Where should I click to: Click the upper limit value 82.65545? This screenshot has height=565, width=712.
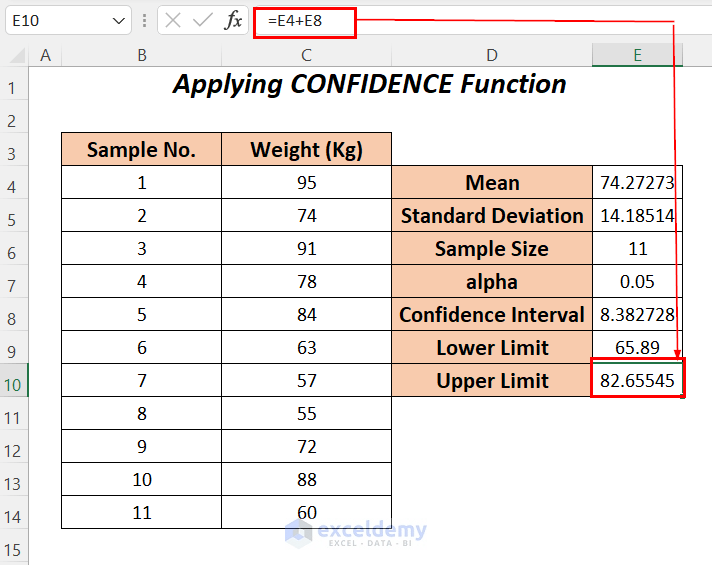tap(637, 380)
